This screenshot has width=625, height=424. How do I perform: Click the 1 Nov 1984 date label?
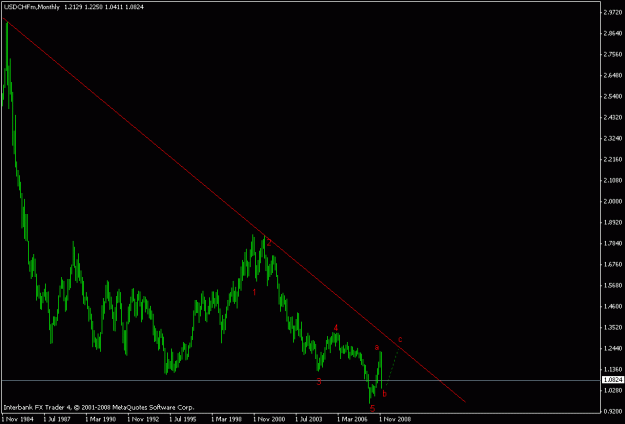[17, 419]
